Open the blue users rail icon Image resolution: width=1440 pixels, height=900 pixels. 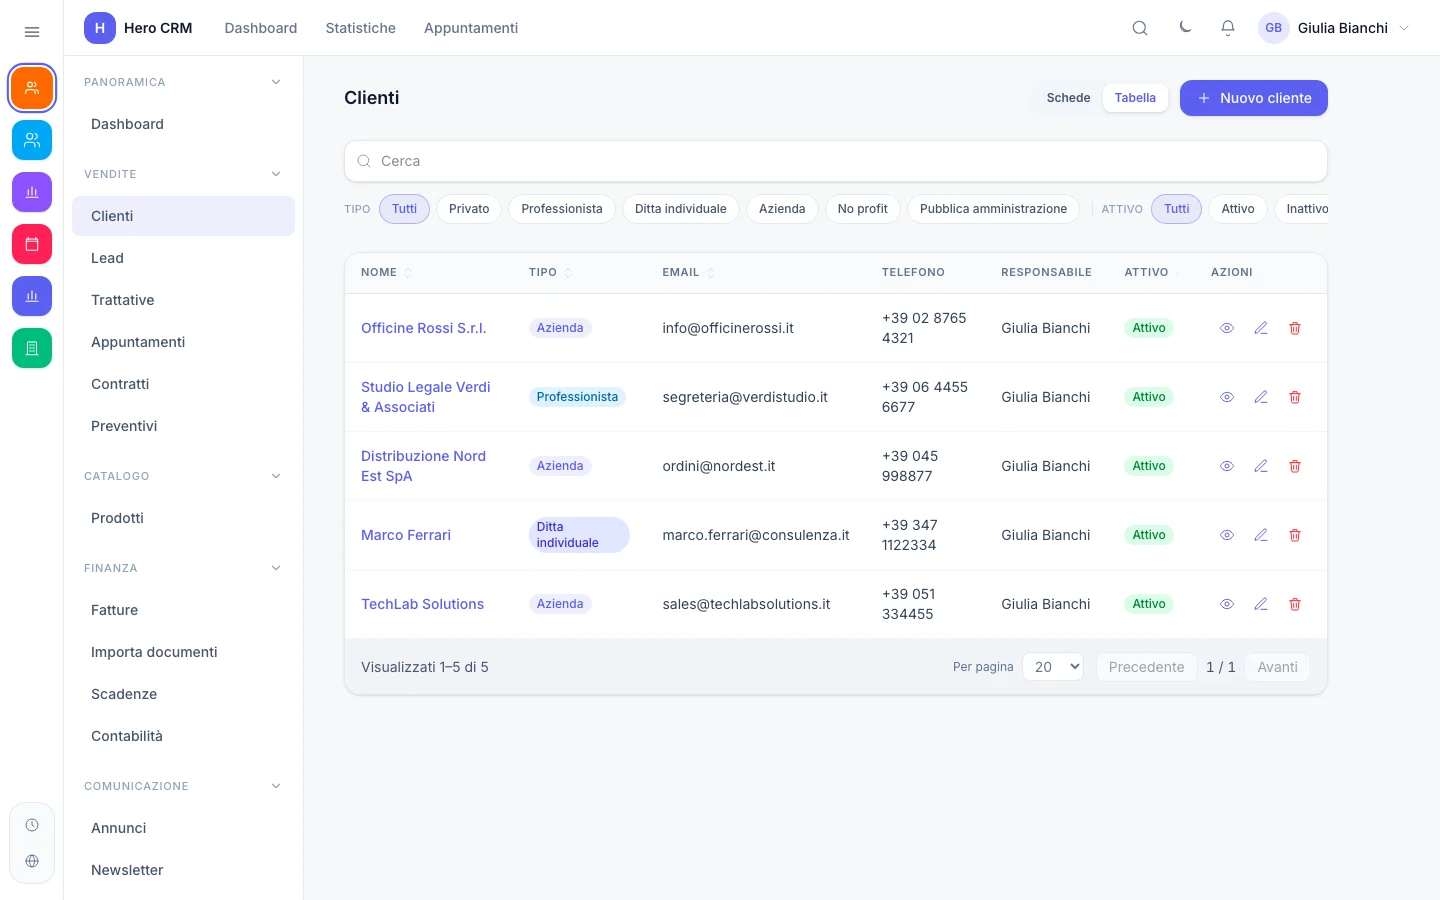[32, 140]
